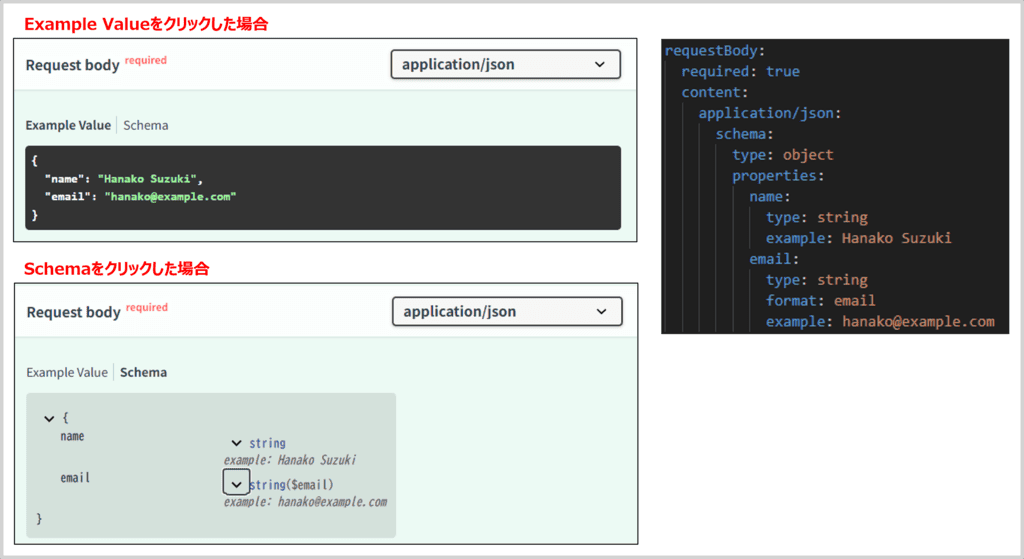Screen dimensions: 1024x559
Task: Click the "content:" YAML line
Action: pos(714,92)
